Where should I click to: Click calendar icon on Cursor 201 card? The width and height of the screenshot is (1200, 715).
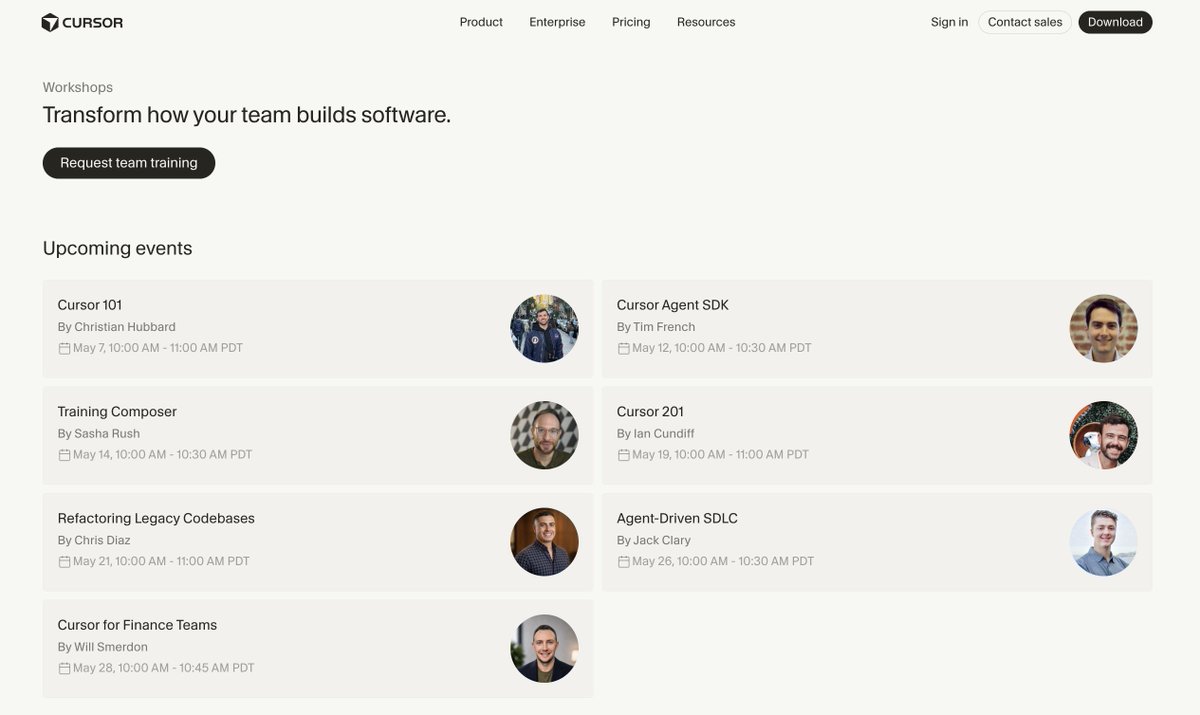click(x=623, y=455)
